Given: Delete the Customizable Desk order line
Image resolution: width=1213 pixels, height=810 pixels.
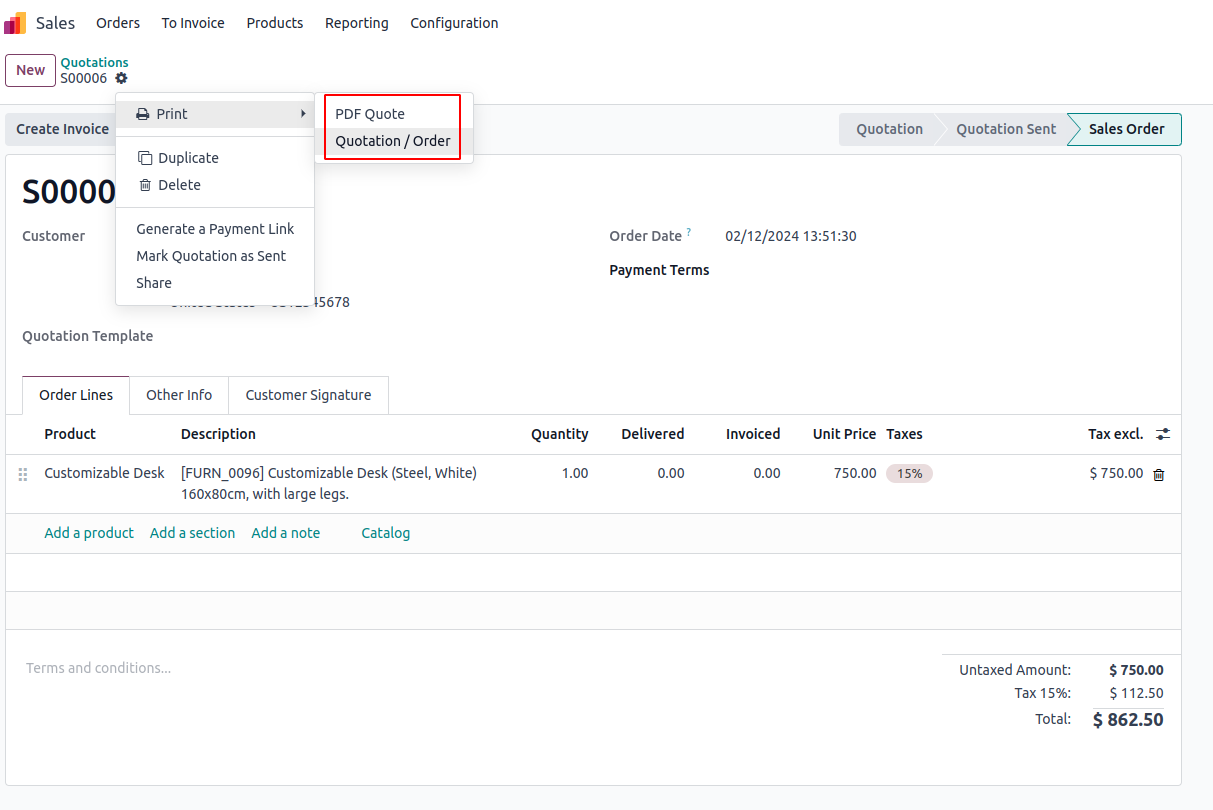Looking at the screenshot, I should [x=1159, y=475].
